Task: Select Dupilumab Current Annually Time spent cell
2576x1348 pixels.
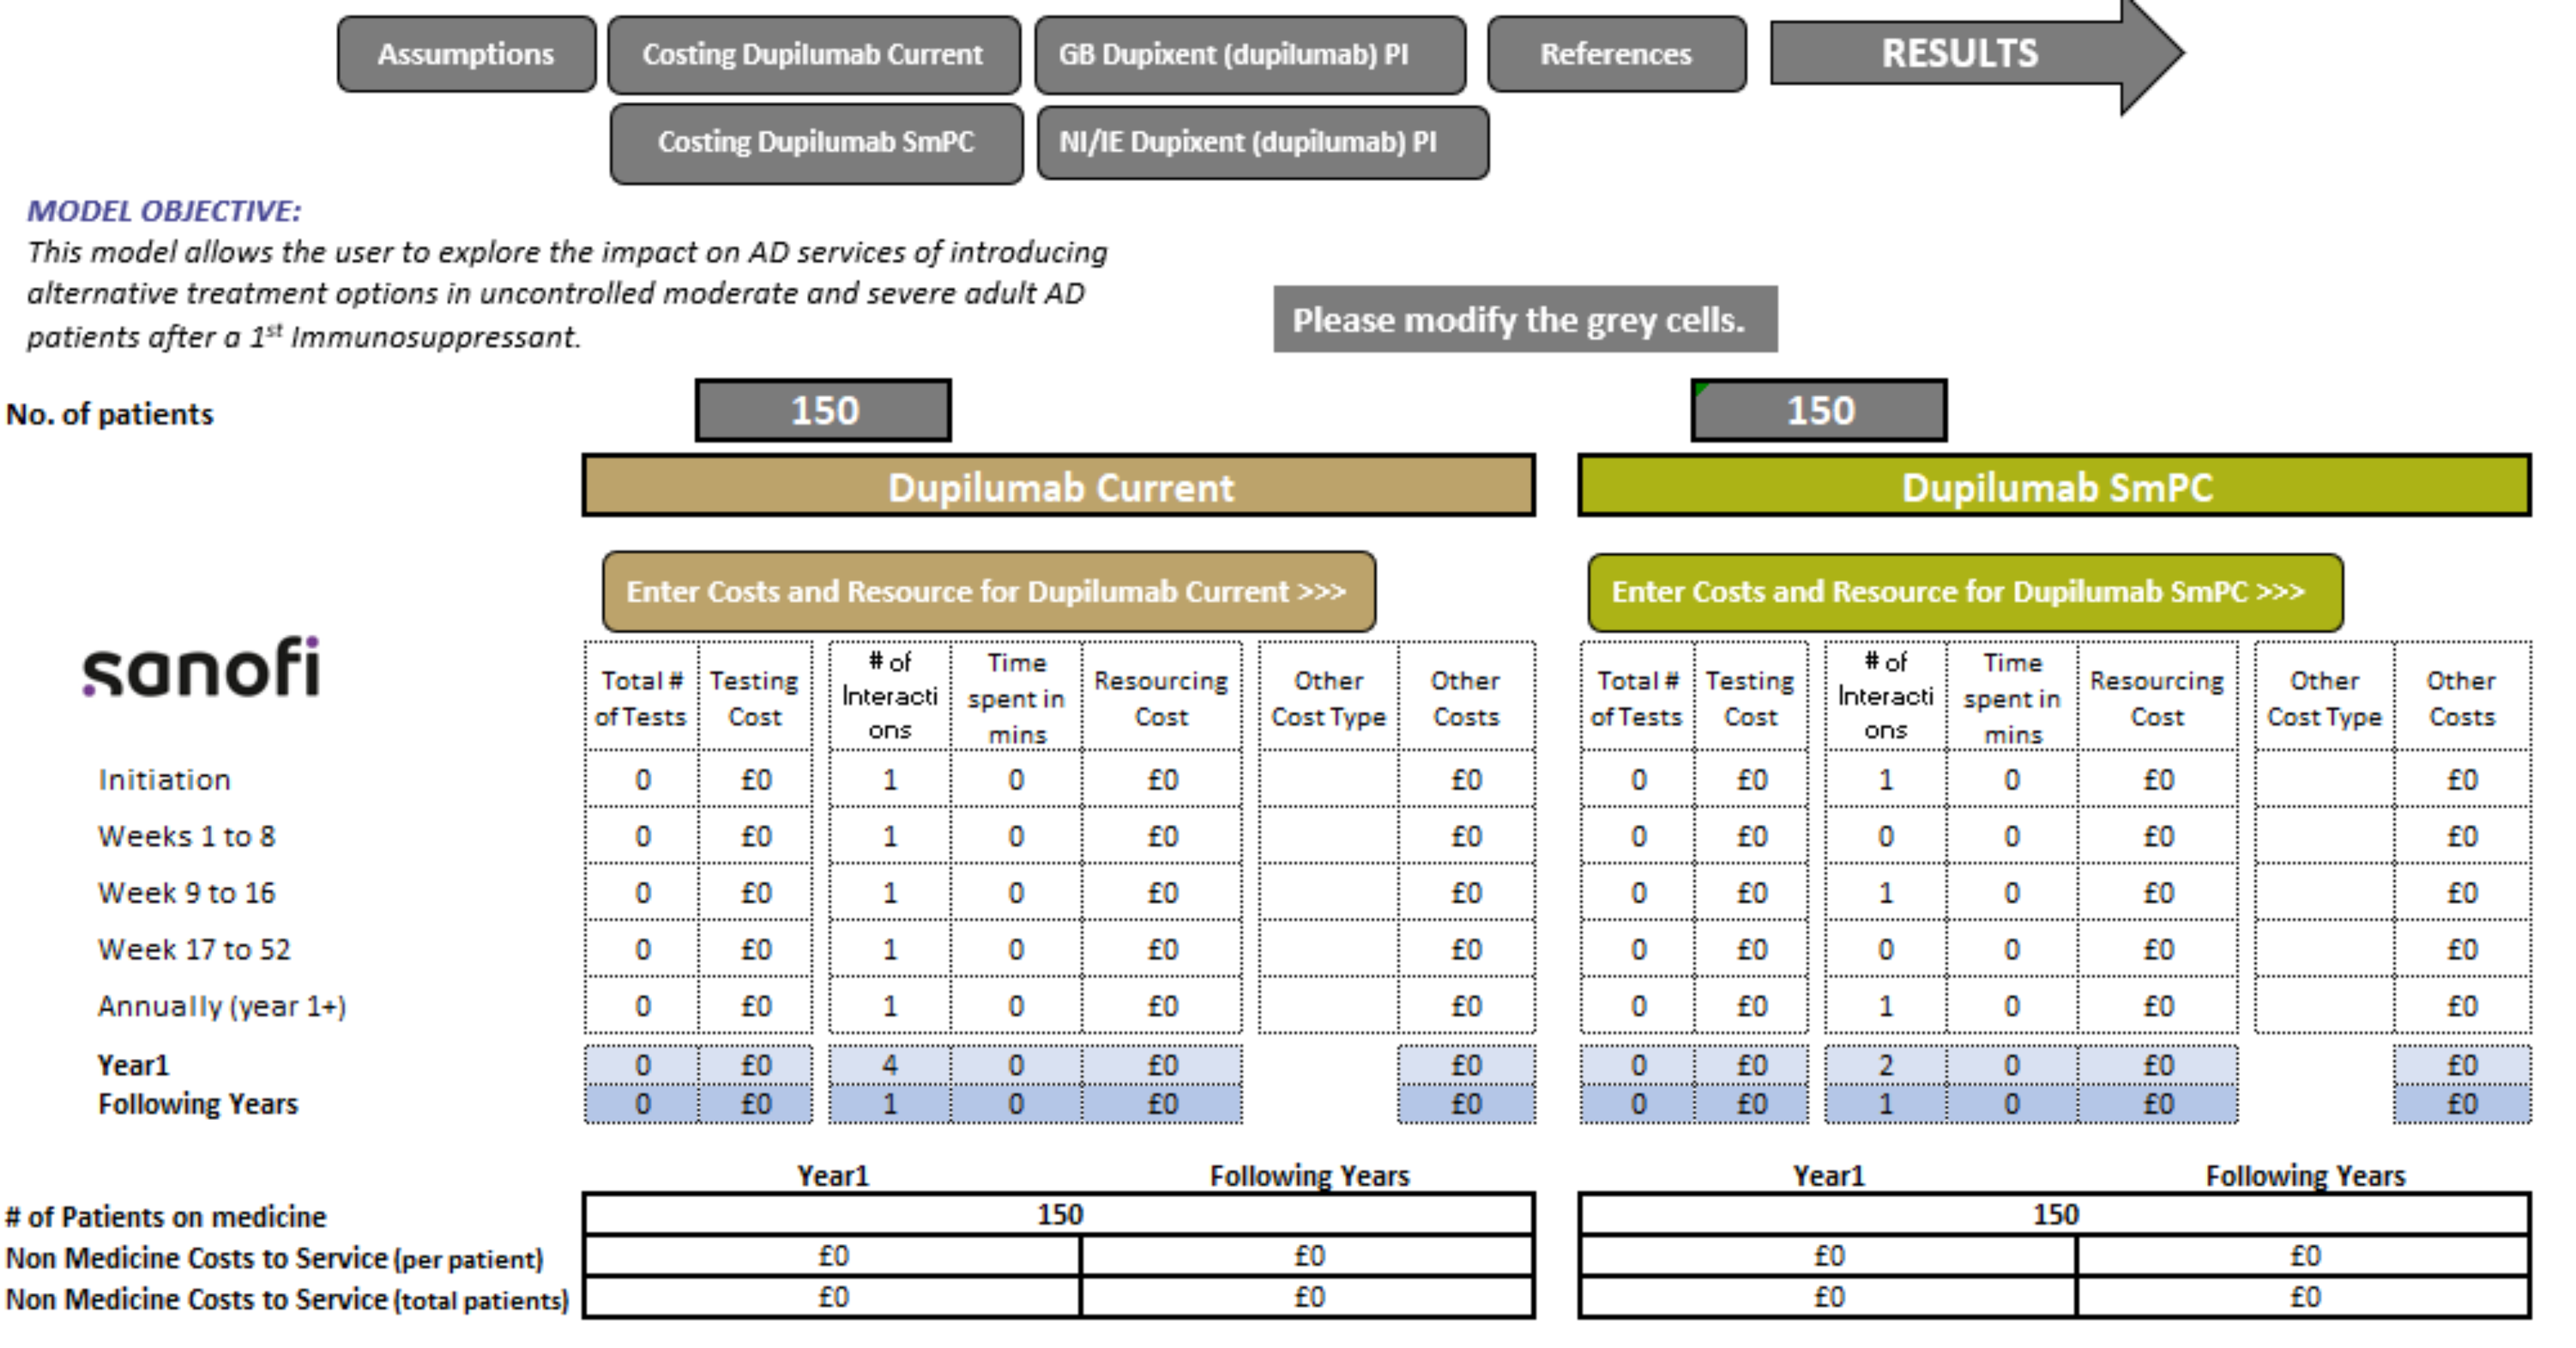Action: [x=1016, y=1006]
